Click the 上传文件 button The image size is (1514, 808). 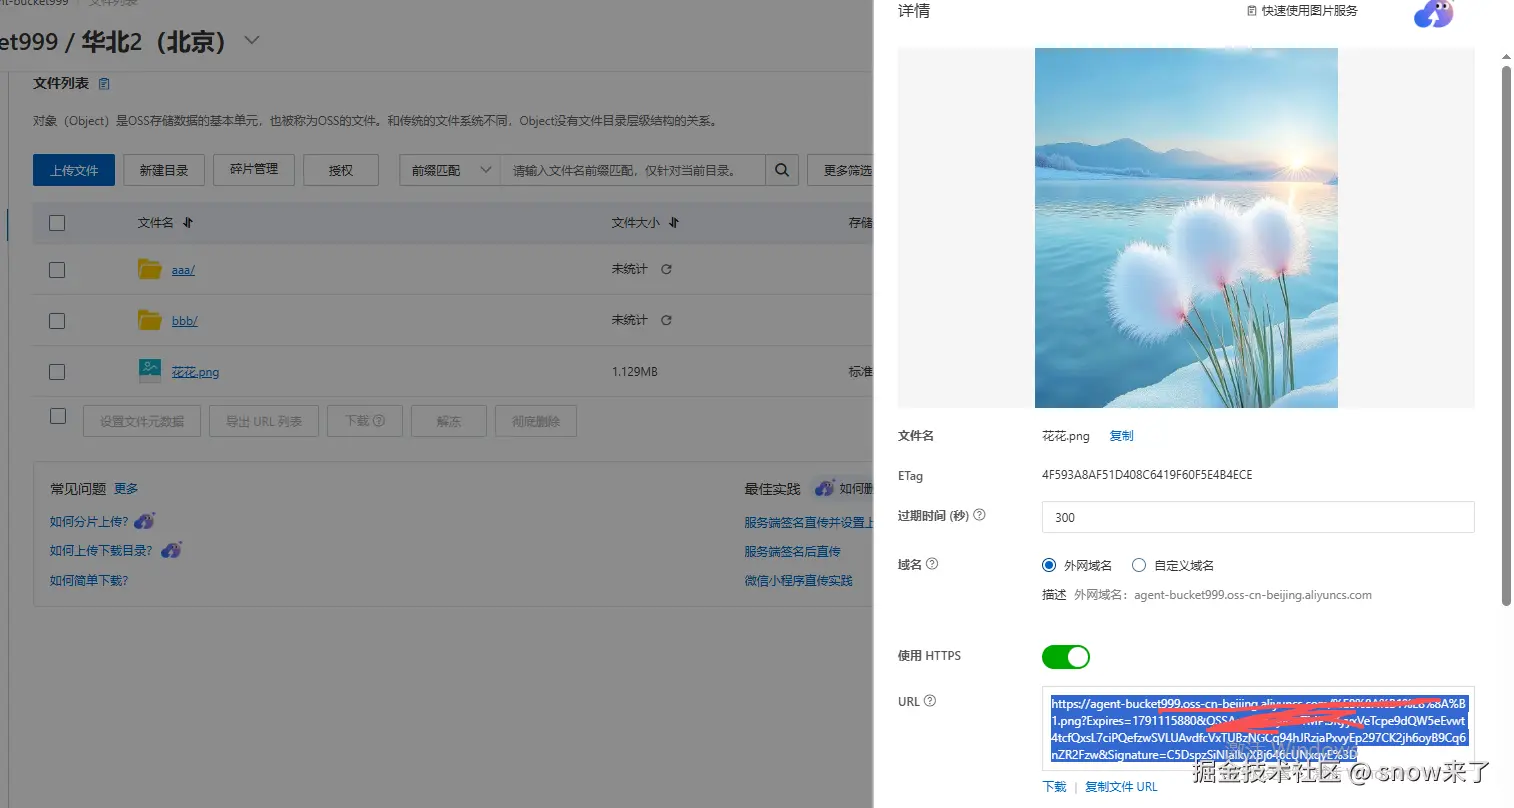(x=74, y=170)
